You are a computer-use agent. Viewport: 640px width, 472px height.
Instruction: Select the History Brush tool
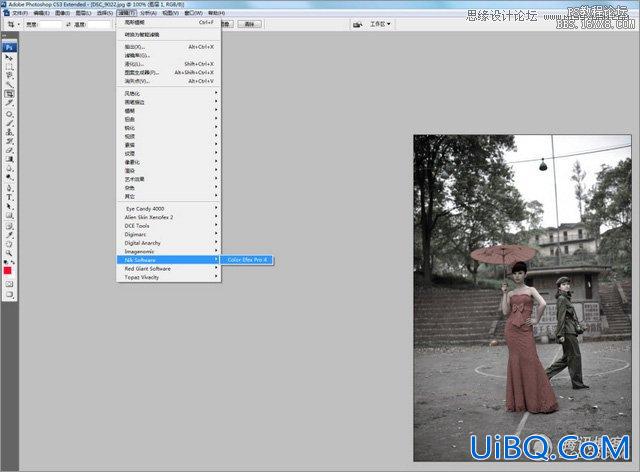[9, 141]
